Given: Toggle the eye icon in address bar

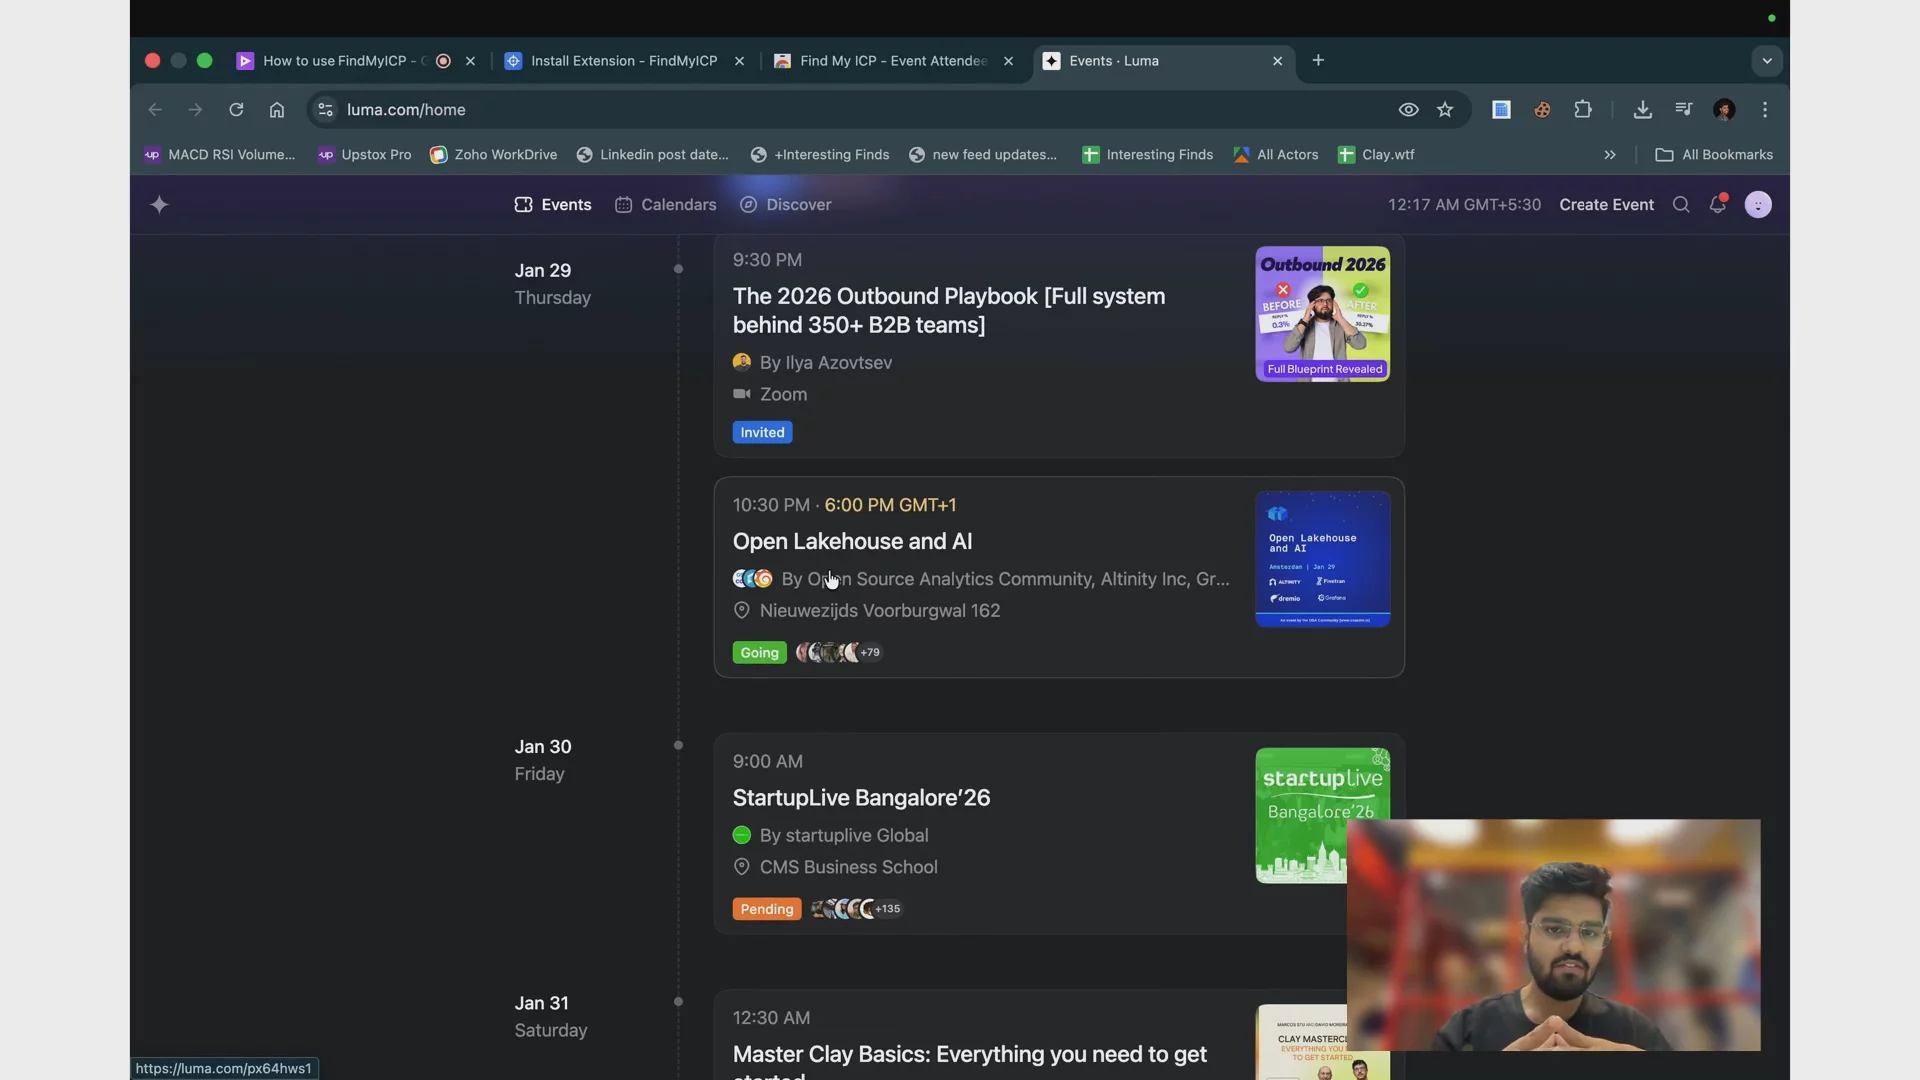Looking at the screenshot, I should (x=1408, y=110).
